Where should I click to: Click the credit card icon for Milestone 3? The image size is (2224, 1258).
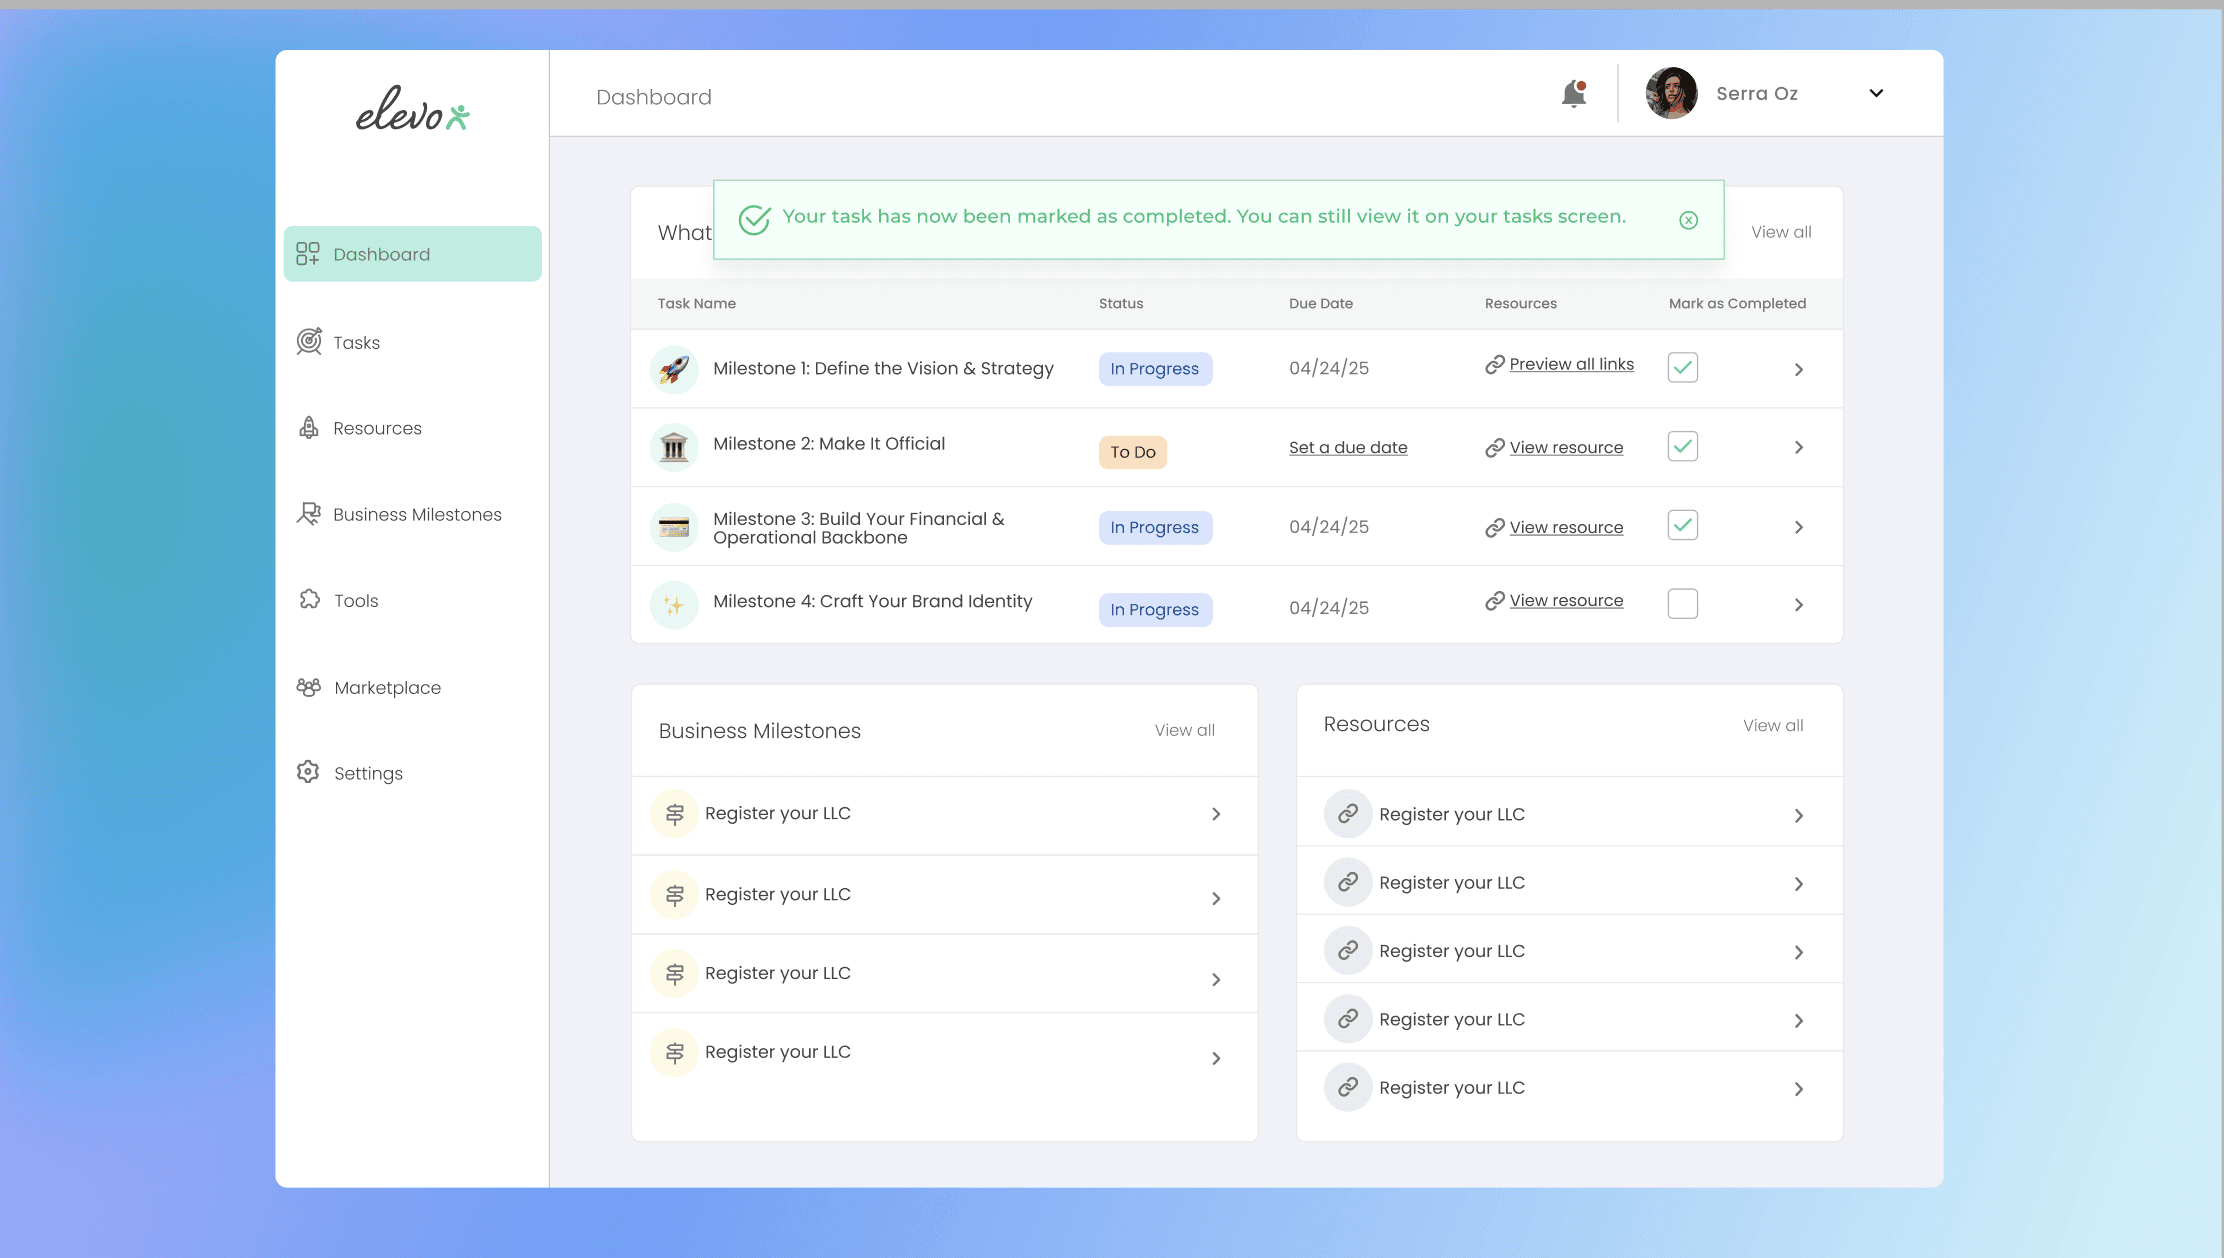[674, 527]
